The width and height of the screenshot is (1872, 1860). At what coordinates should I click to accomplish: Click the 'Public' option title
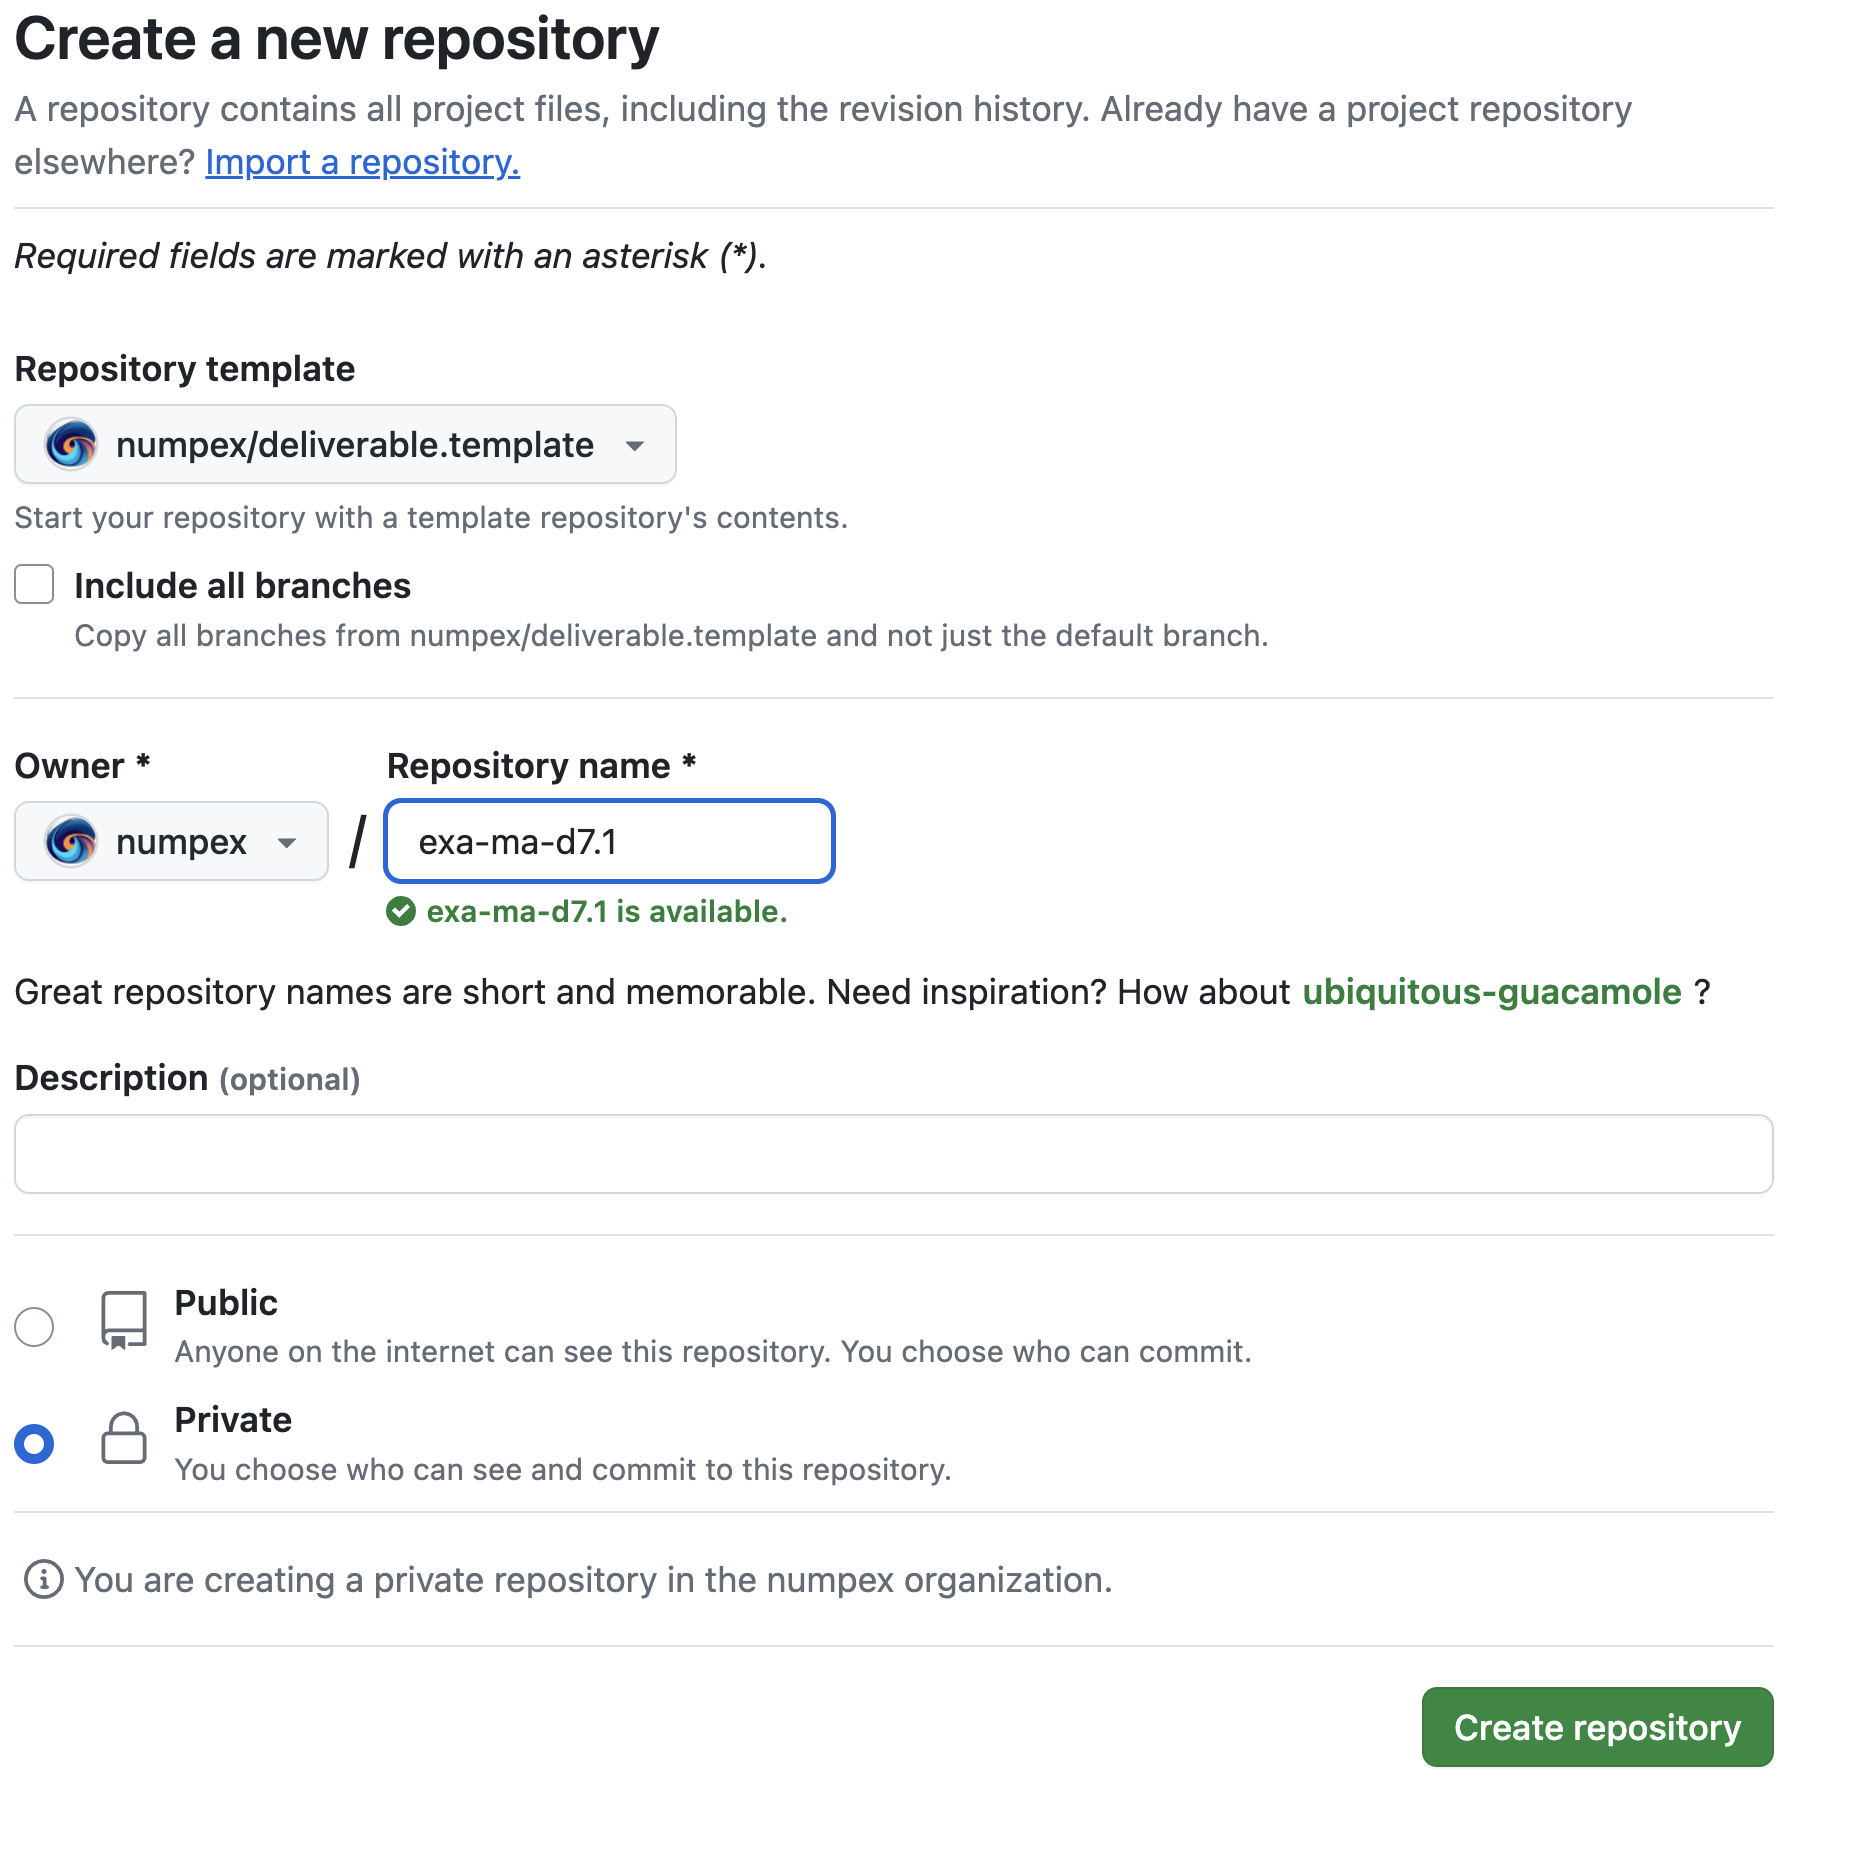(226, 1303)
